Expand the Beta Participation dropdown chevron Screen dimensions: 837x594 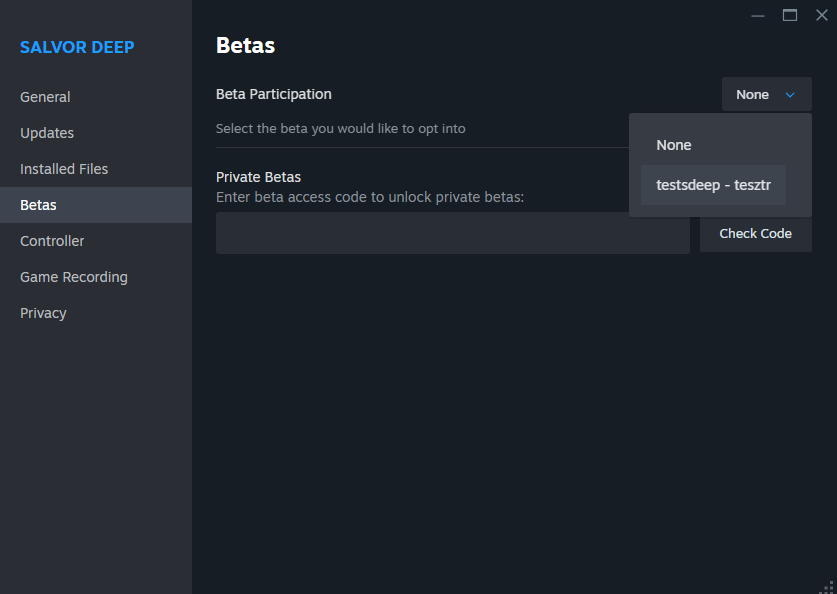791,94
